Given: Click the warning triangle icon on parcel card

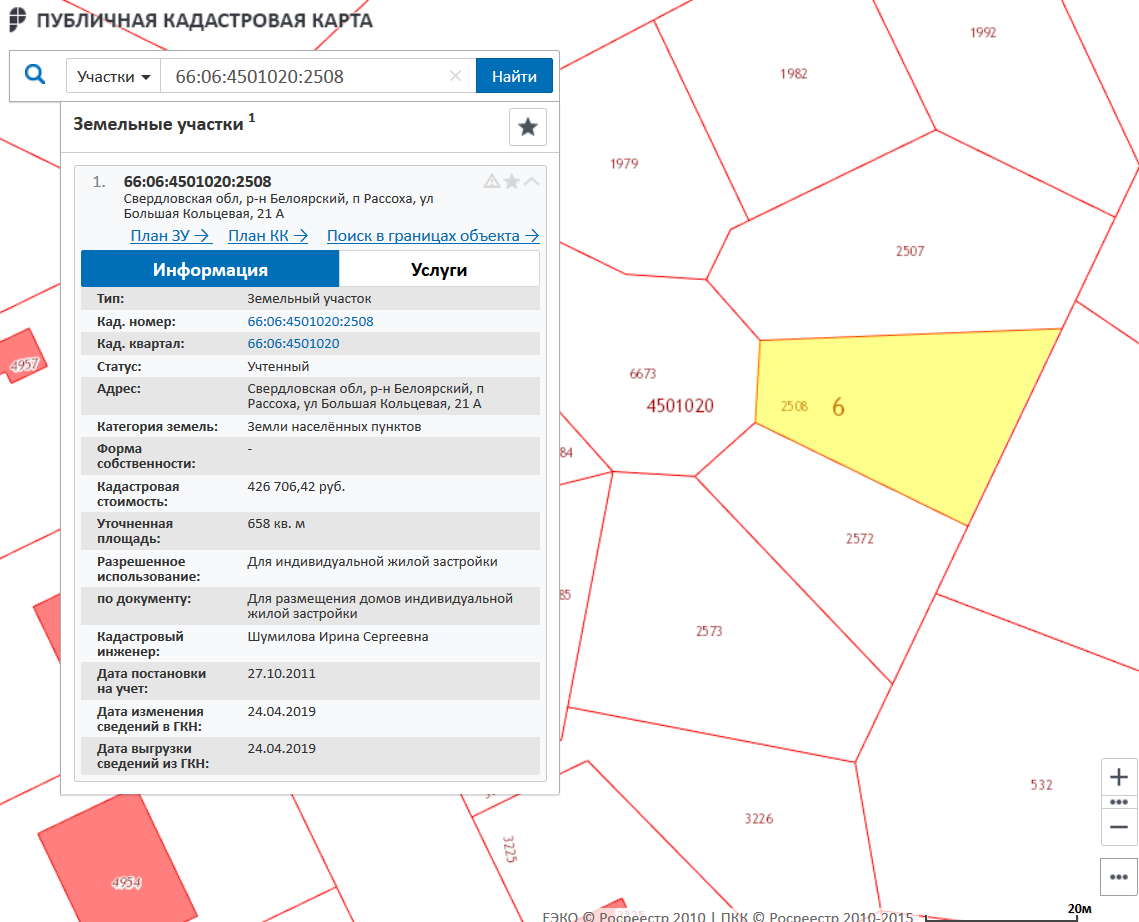Looking at the screenshot, I should 491,181.
